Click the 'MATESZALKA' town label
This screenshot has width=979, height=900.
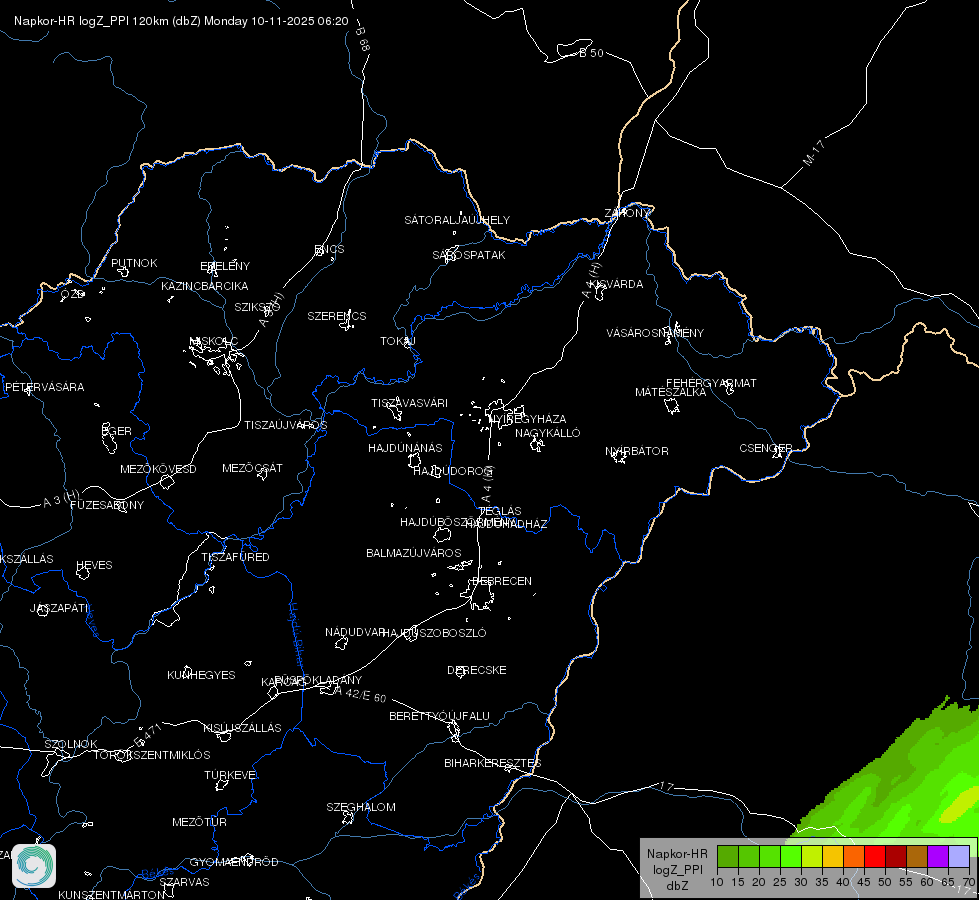click(671, 392)
